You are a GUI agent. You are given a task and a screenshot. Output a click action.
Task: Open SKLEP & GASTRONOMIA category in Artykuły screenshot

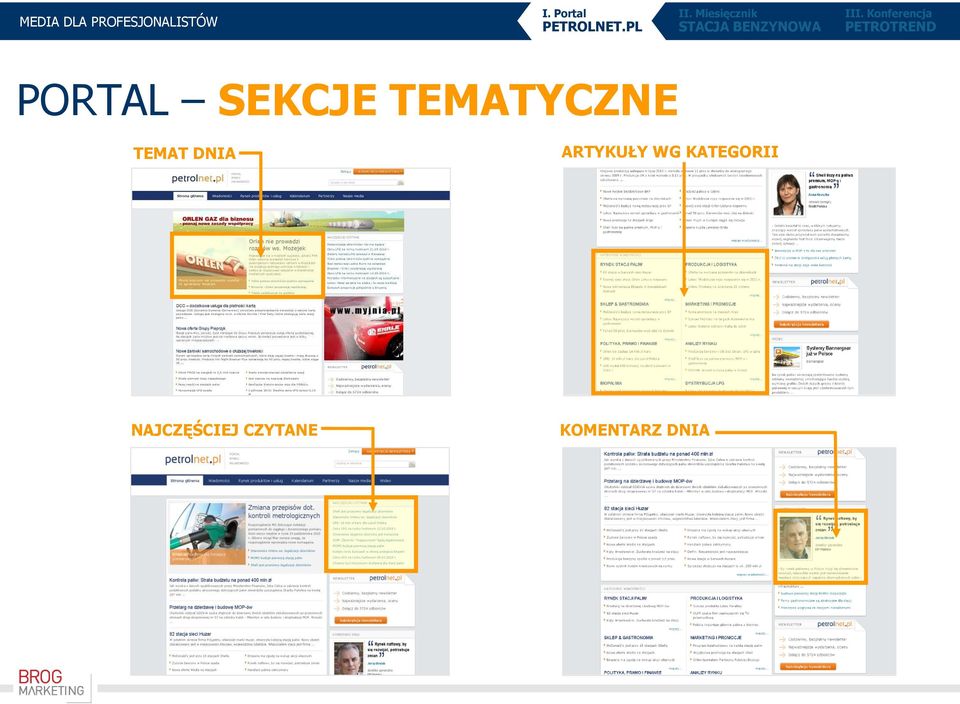pos(624,304)
